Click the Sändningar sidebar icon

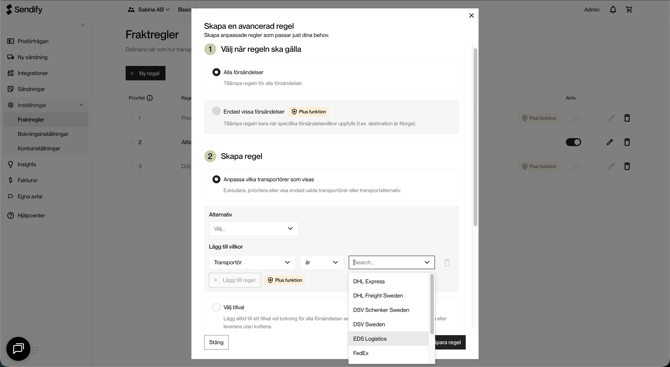(x=11, y=89)
